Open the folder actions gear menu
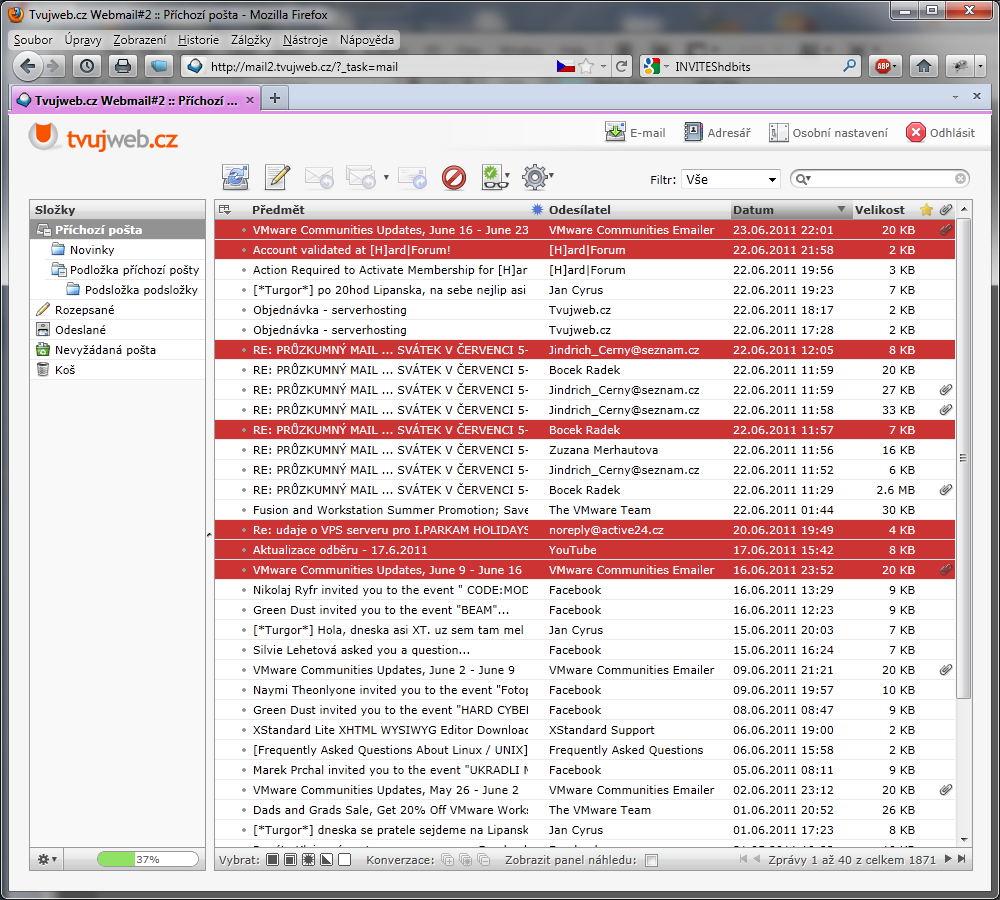 tap(47, 859)
